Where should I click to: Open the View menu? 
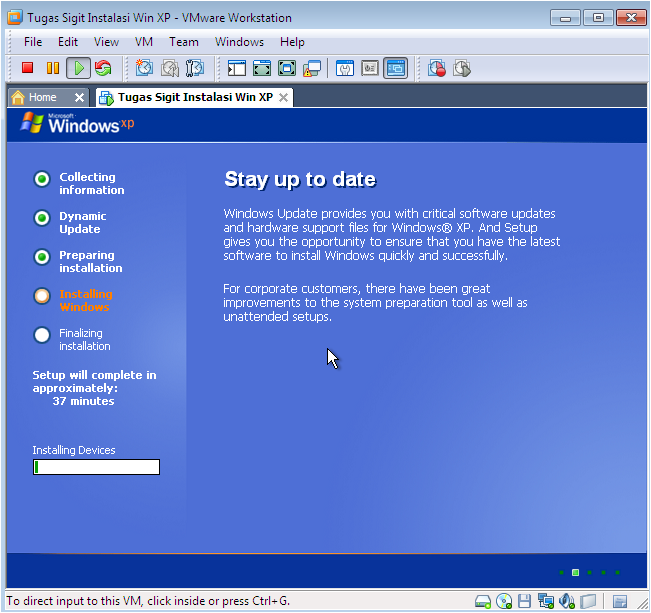106,42
